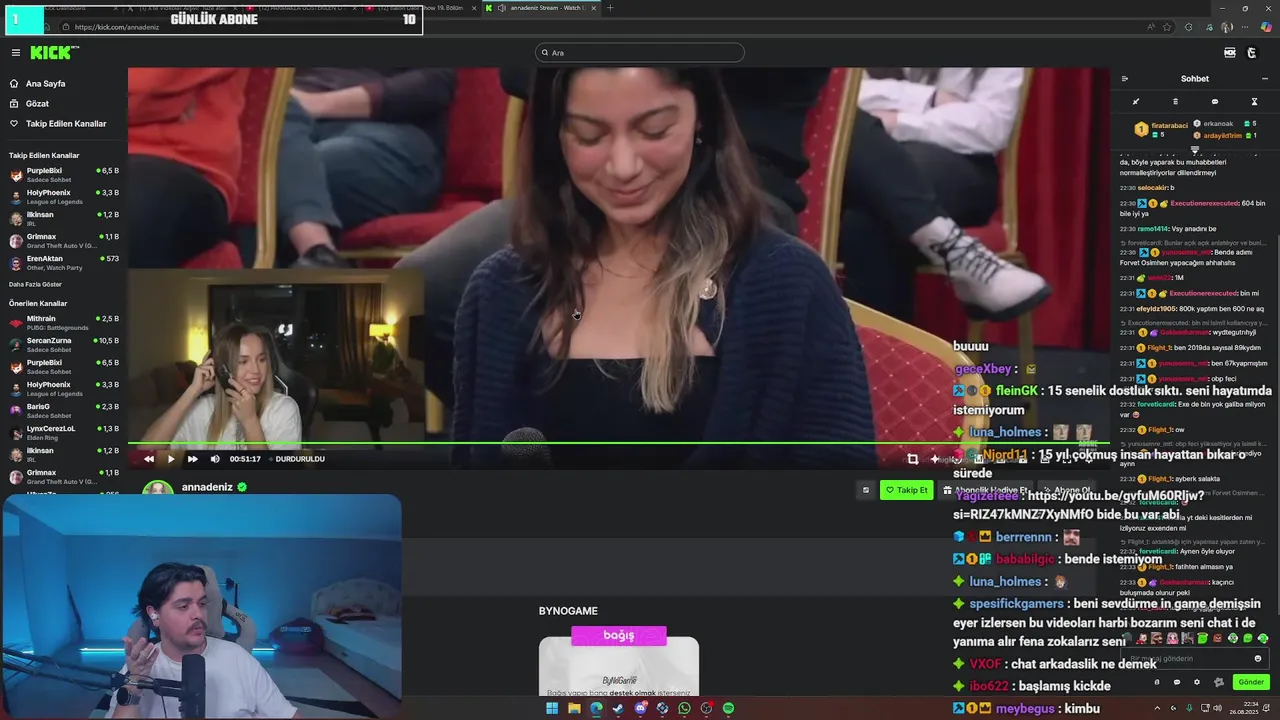
Task: Click the speech bubble icon in chat toolbar
Action: point(1215,102)
